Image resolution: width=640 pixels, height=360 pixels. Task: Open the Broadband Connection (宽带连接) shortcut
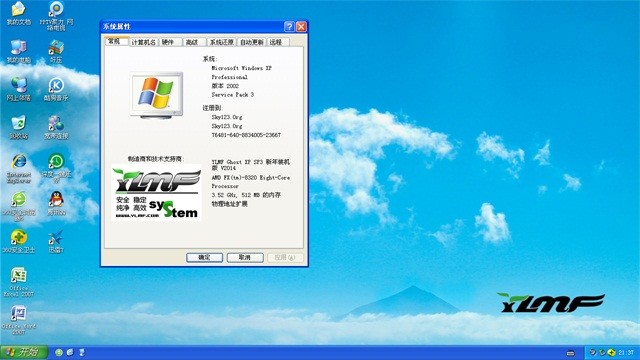tap(56, 127)
